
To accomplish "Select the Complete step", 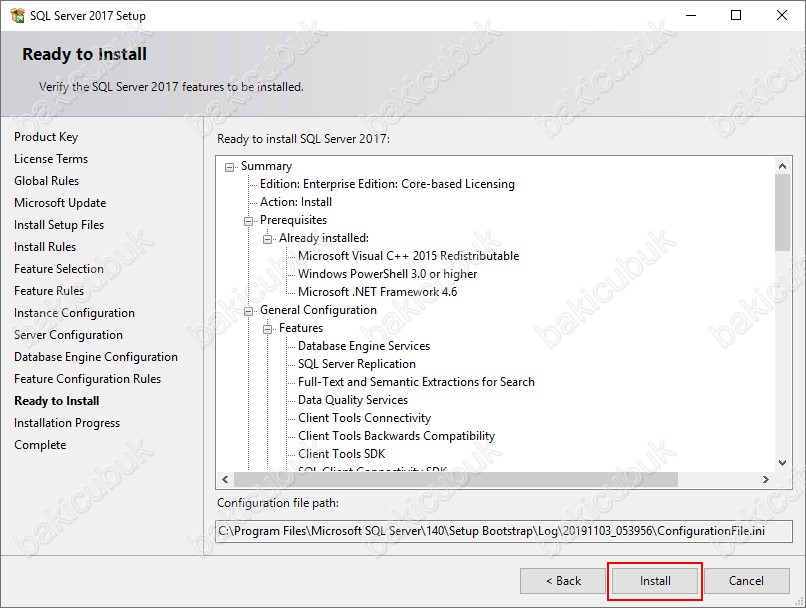I will coord(40,445).
